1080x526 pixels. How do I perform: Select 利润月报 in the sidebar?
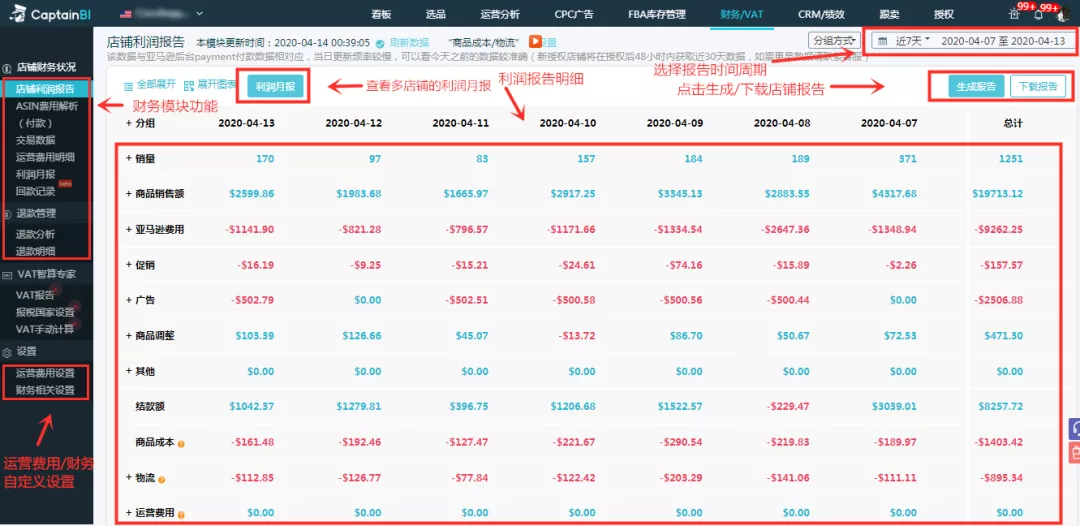click(35, 174)
